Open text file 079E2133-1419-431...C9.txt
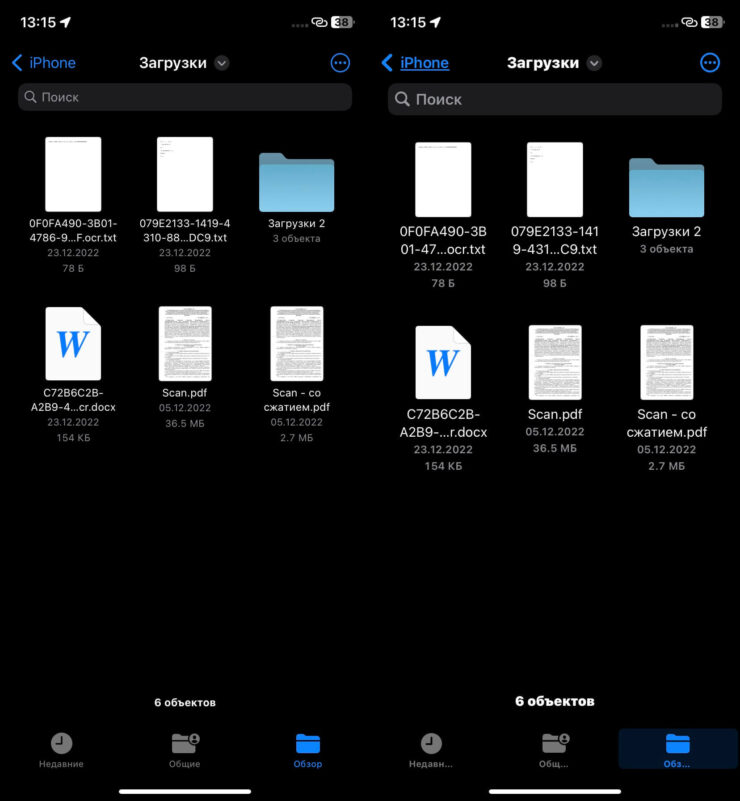The image size is (740, 801). 555,180
